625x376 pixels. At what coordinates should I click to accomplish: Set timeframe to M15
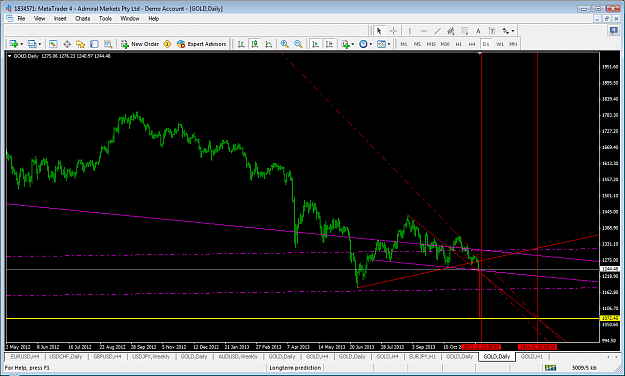(431, 44)
